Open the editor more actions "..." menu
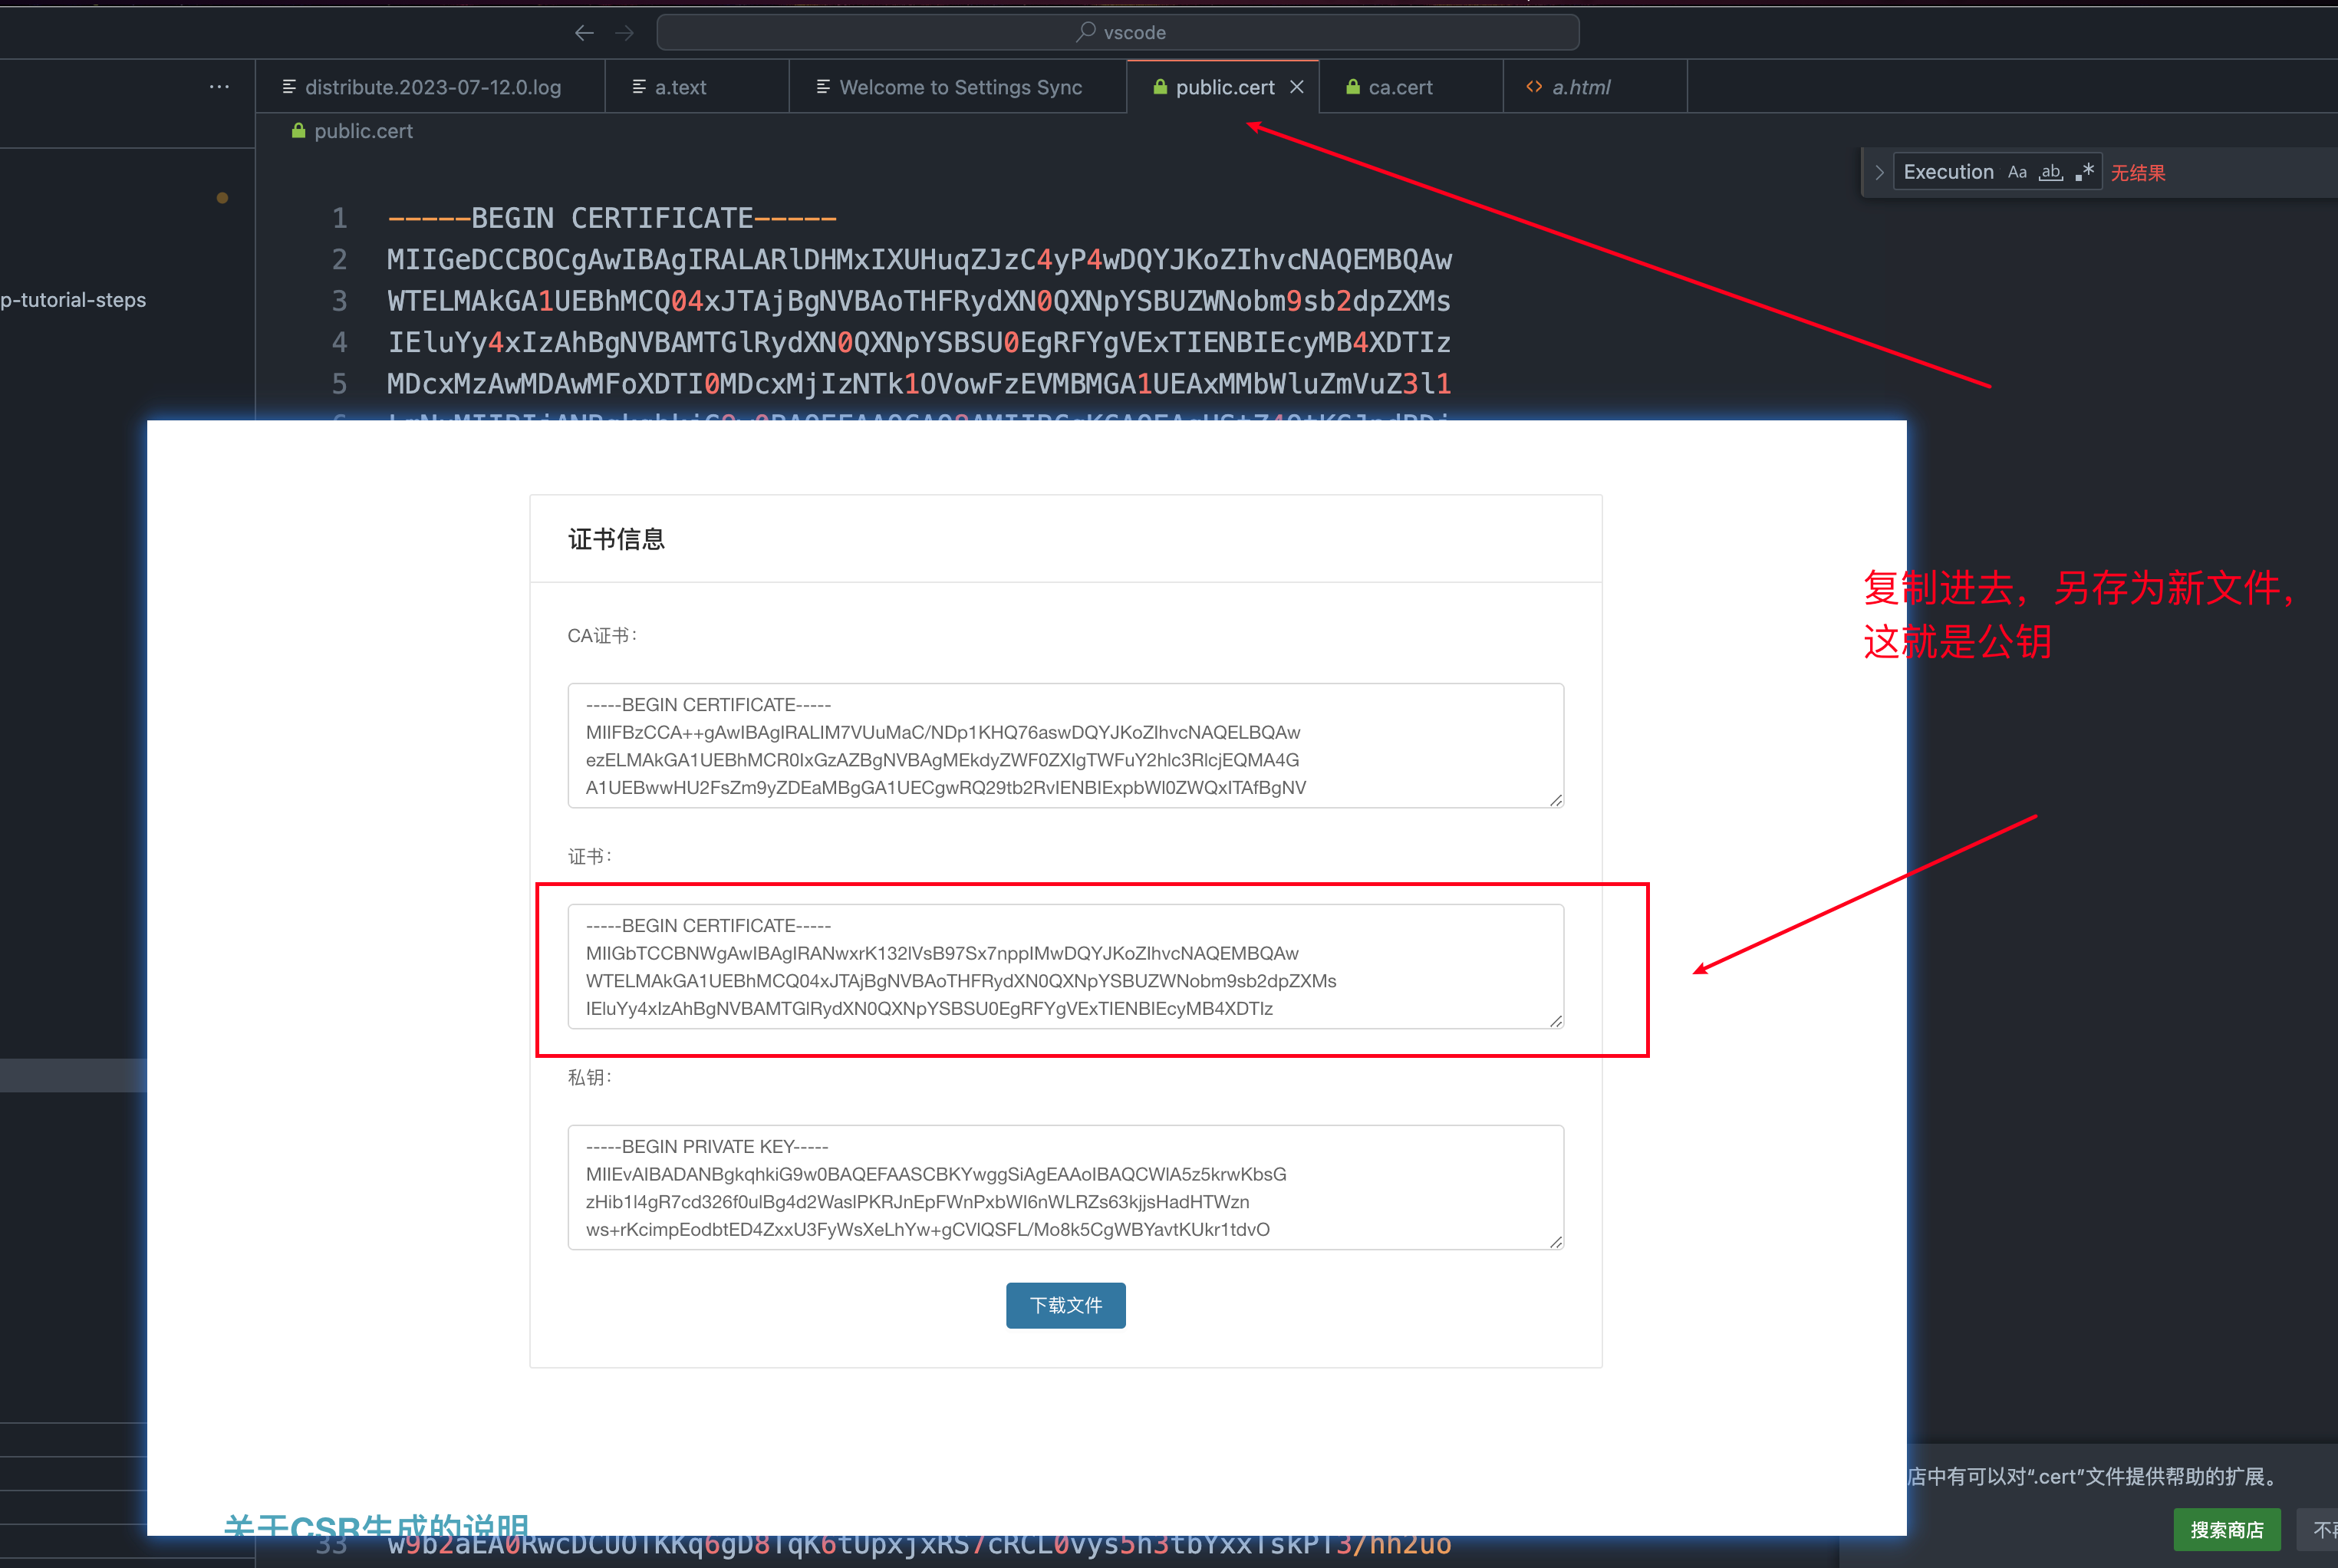 [219, 86]
